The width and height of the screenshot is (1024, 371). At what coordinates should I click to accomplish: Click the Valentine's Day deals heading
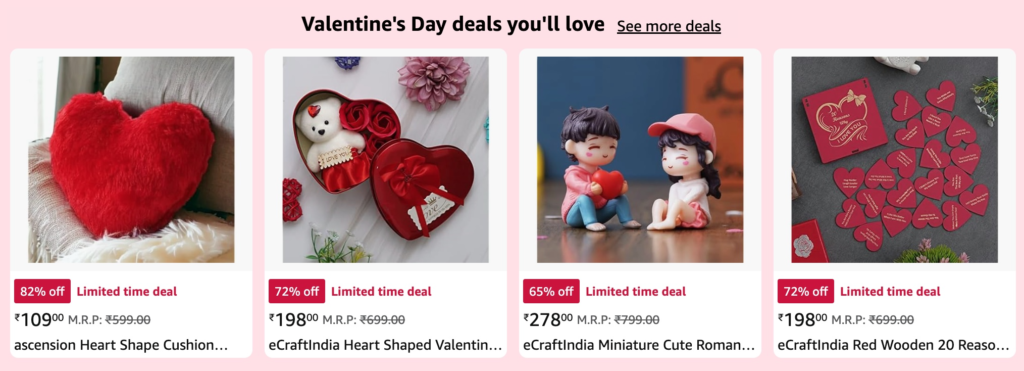point(453,25)
